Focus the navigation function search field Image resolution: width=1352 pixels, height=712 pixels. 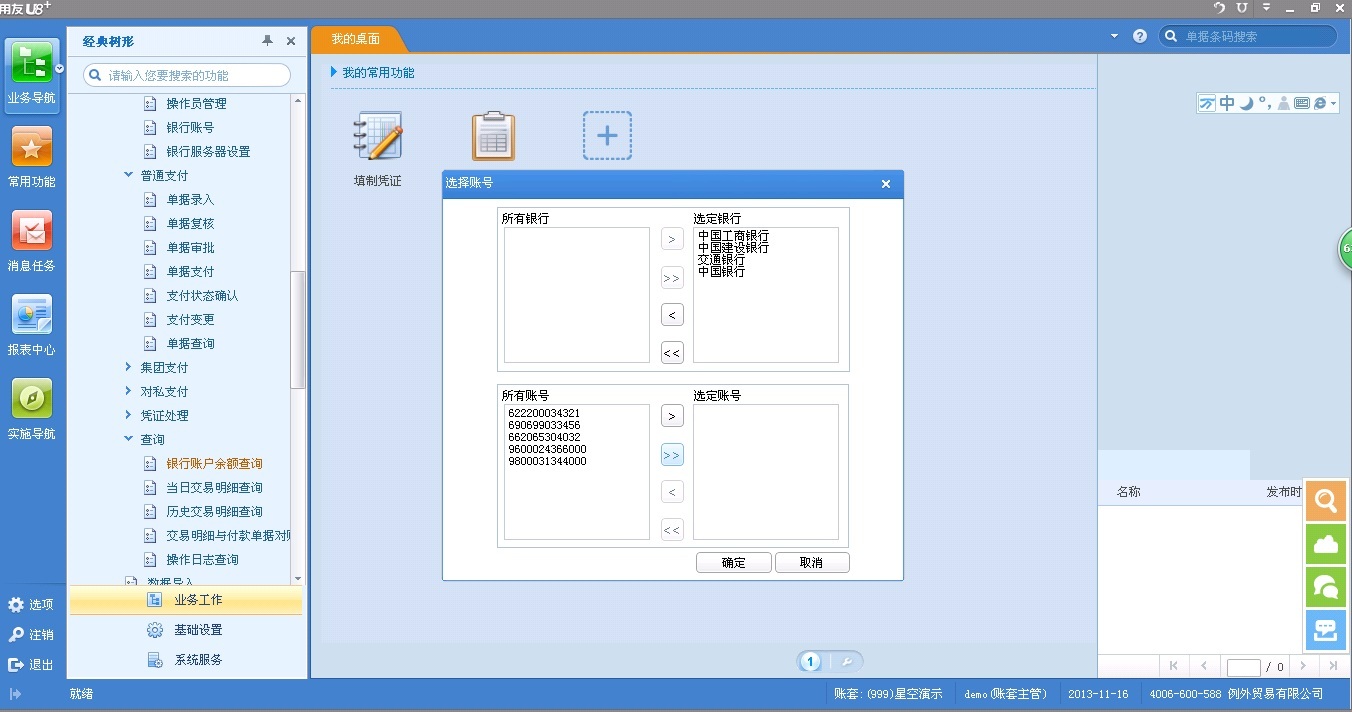[x=187, y=75]
